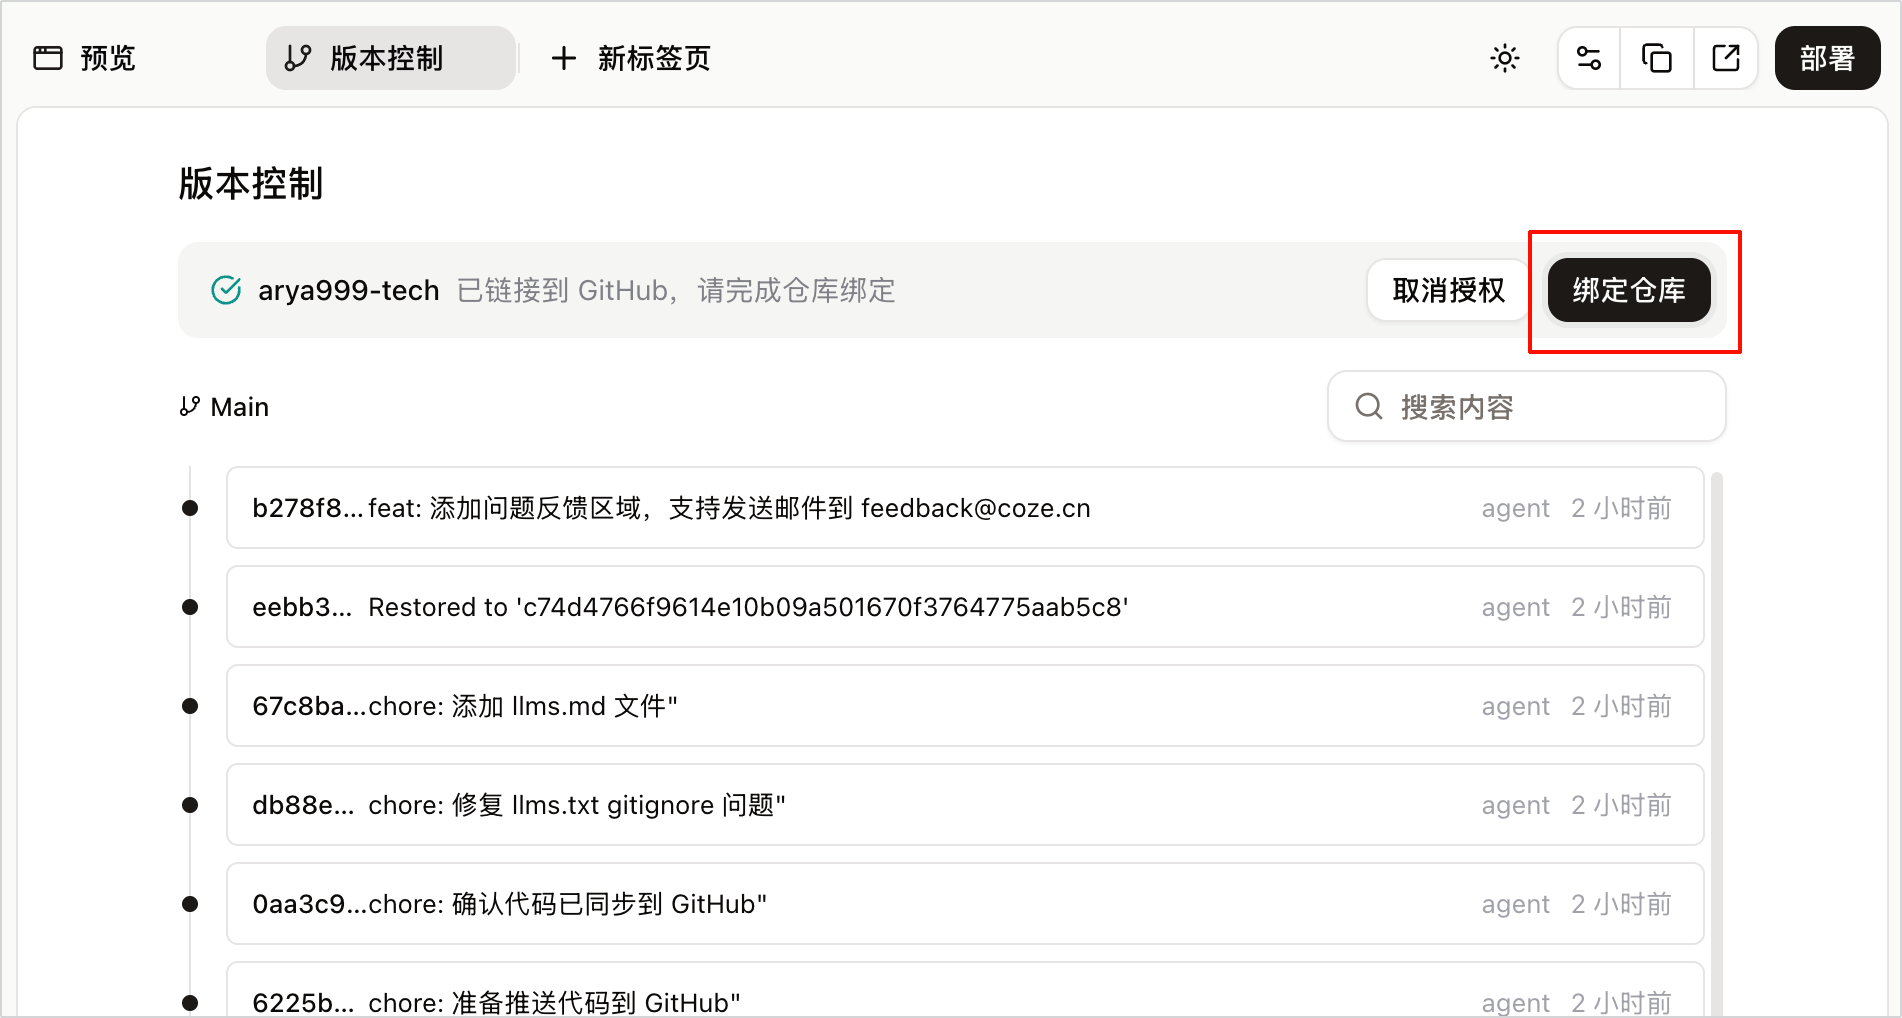Click the branch icon beside Main

point(189,406)
